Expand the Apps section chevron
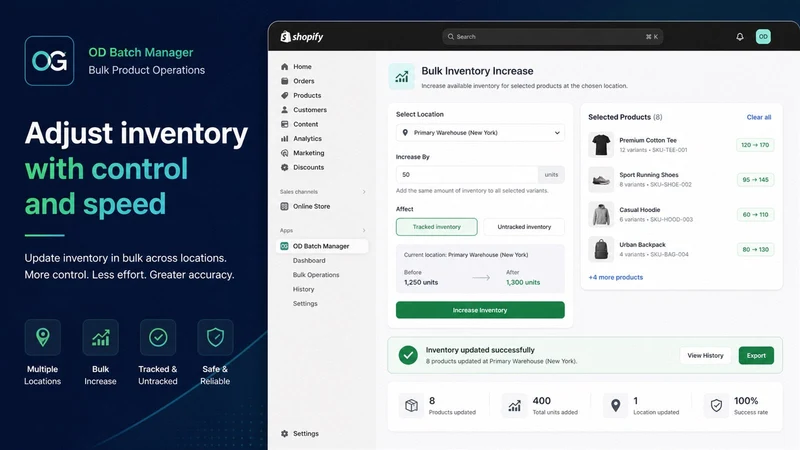 [x=364, y=231]
